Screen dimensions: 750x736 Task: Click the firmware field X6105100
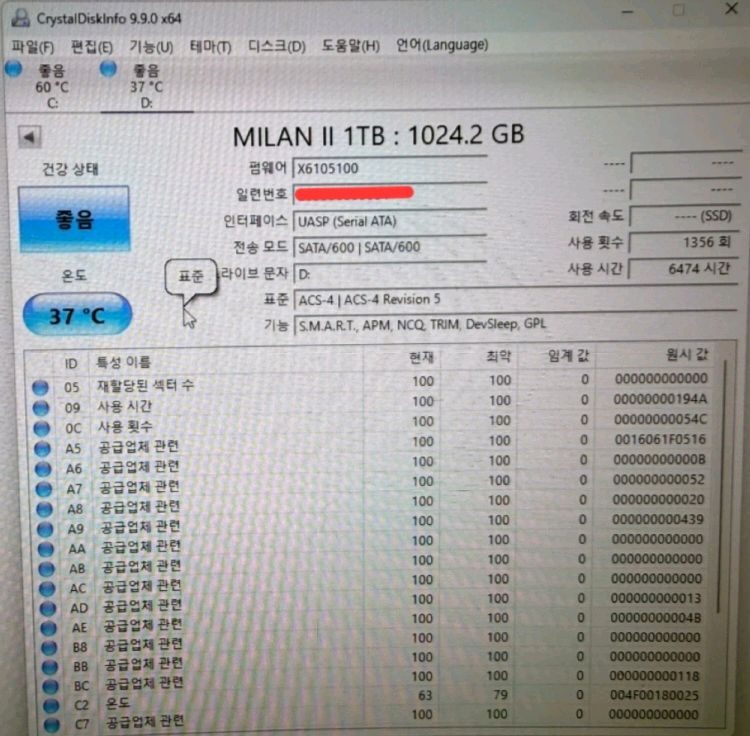(x=389, y=168)
